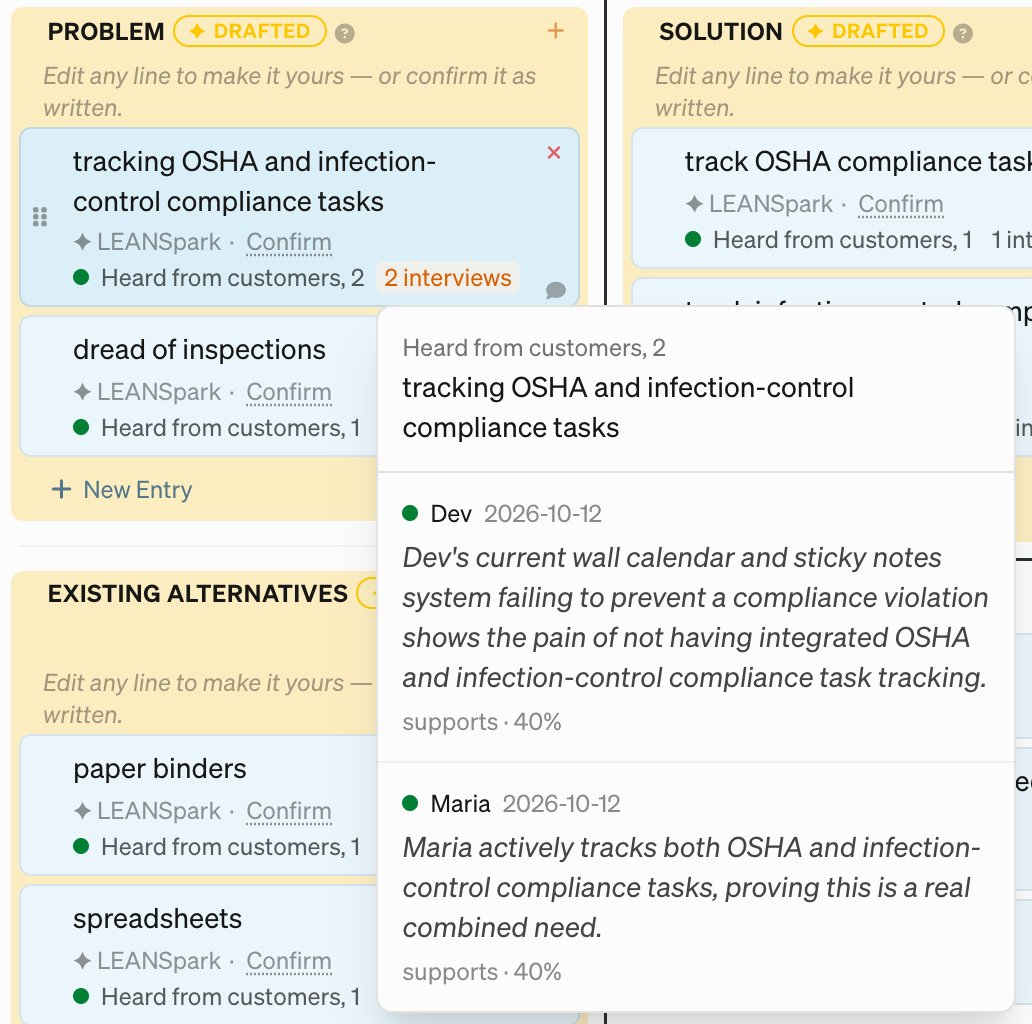This screenshot has width=1032, height=1024.
Task: Click the green dot on the paper binders card
Action: pos(81,846)
